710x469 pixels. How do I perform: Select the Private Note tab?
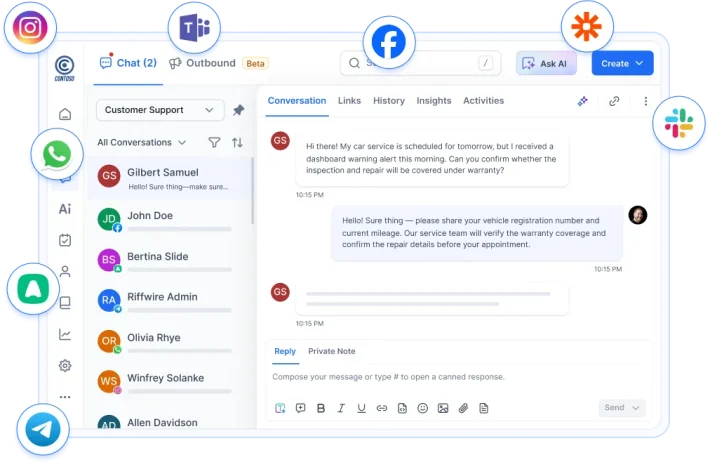[331, 351]
